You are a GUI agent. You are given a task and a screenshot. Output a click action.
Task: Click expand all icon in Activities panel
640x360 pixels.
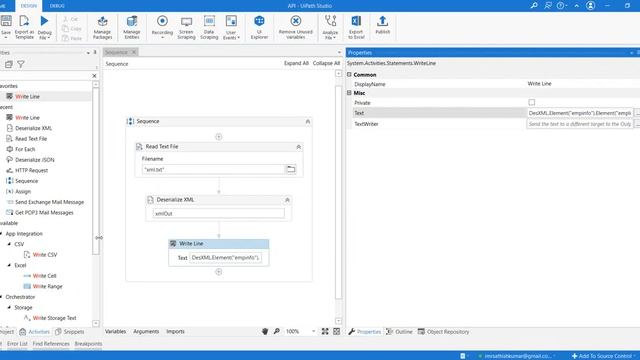click(9, 64)
